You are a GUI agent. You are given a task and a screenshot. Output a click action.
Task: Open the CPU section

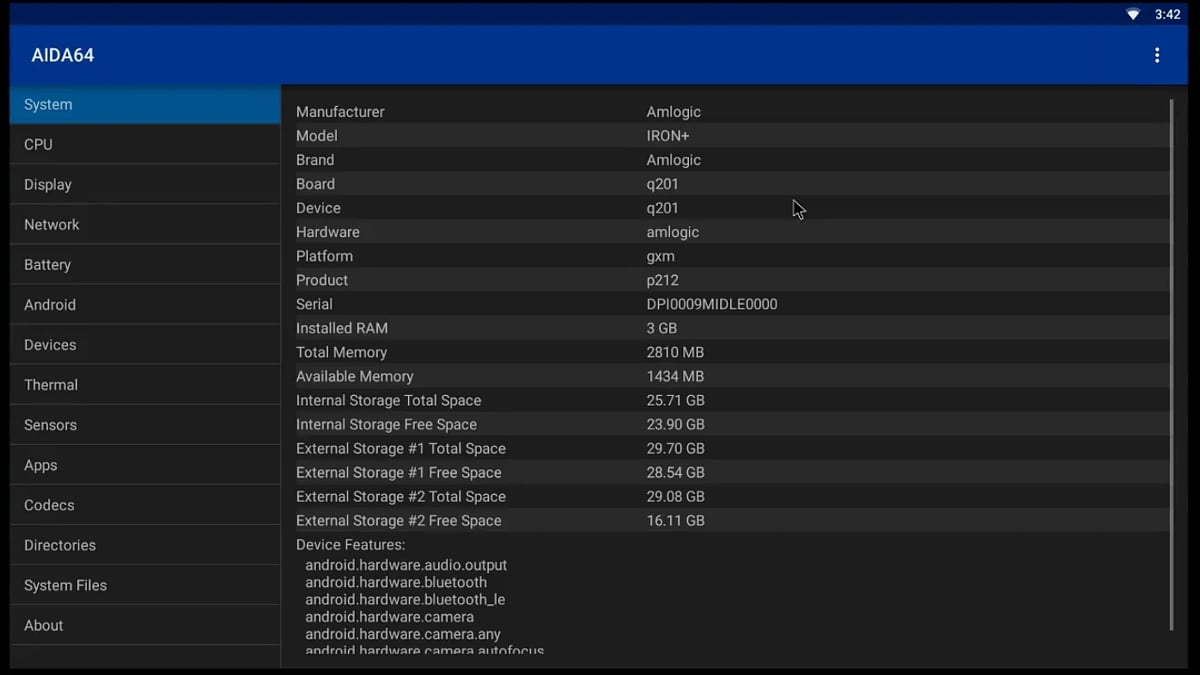point(145,144)
